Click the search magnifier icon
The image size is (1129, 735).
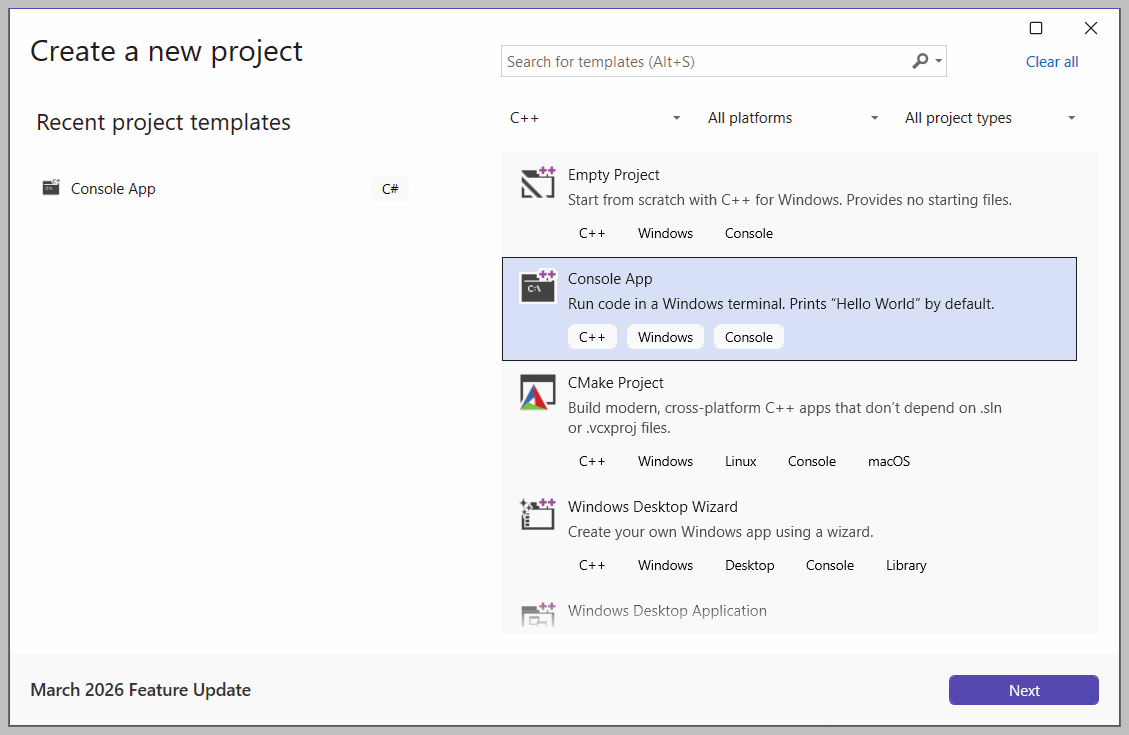[x=920, y=61]
